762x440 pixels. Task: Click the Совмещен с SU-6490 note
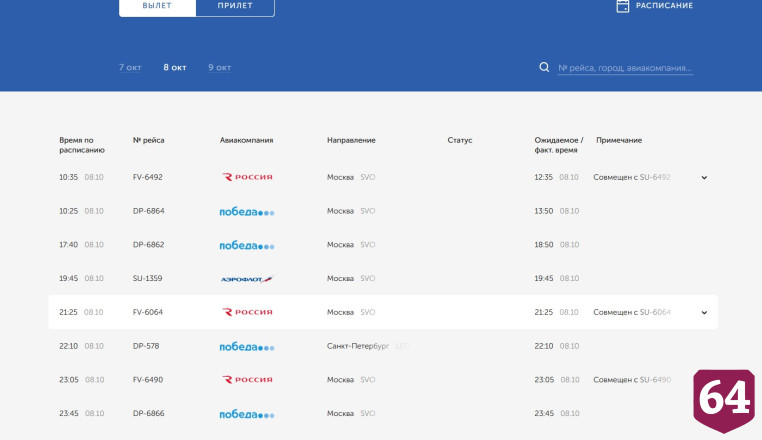pyautogui.click(x=632, y=380)
